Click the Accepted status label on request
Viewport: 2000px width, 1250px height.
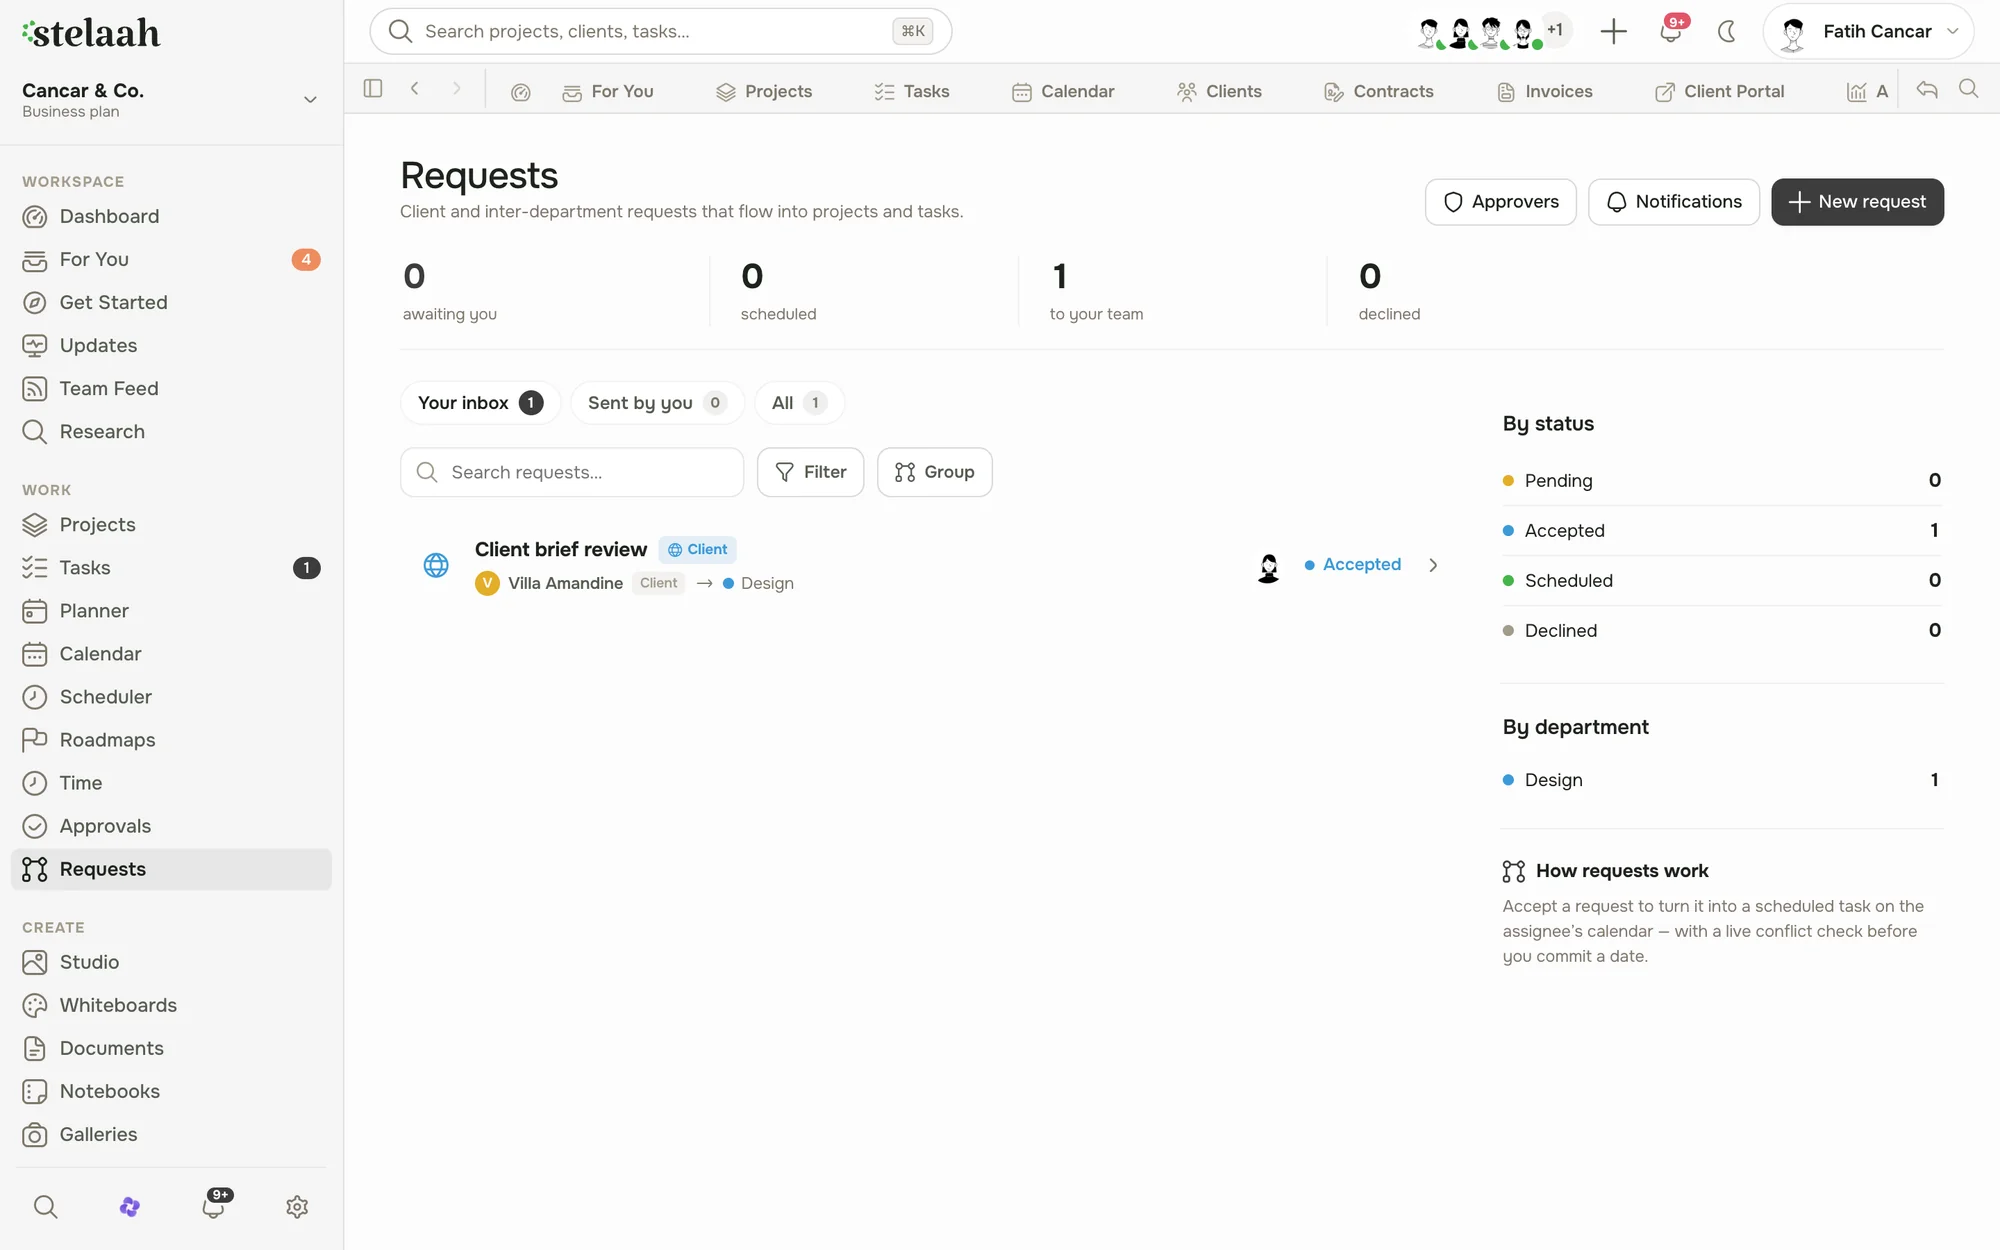click(1353, 565)
